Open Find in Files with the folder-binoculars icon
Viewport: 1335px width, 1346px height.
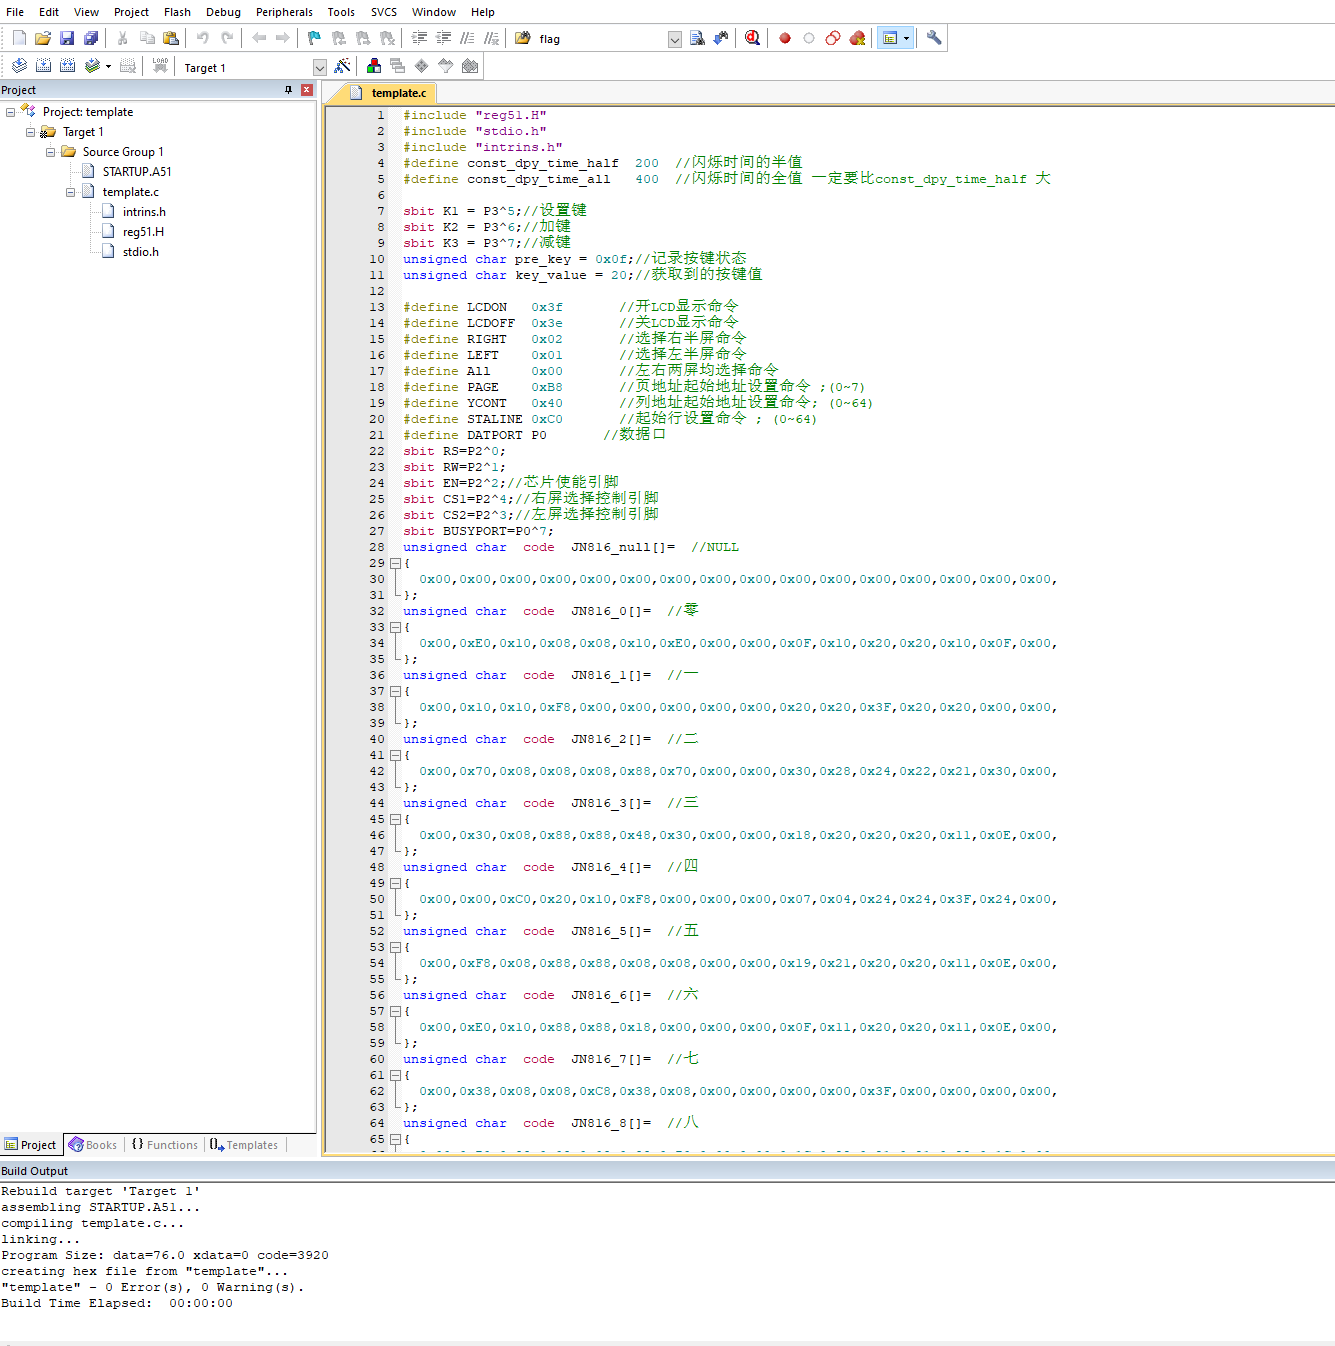coord(523,38)
